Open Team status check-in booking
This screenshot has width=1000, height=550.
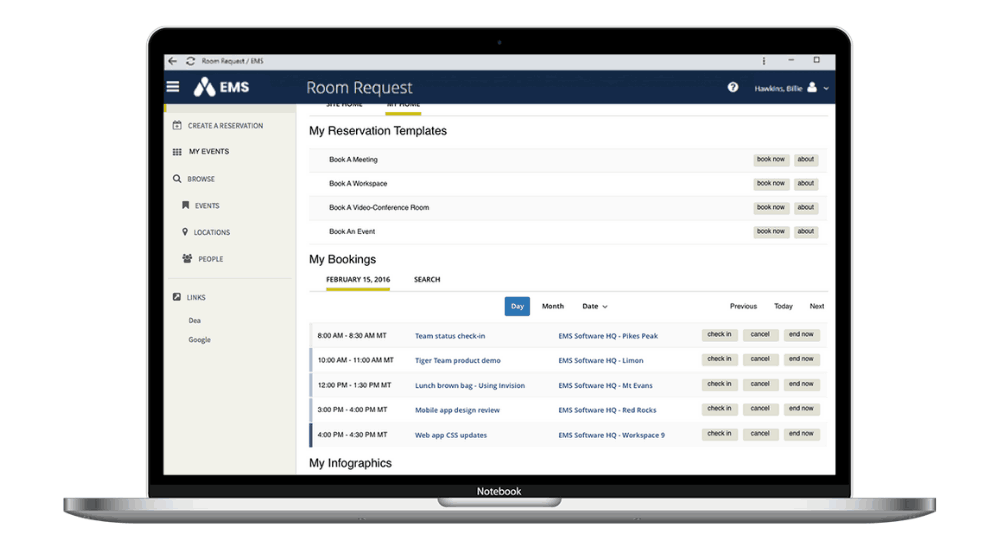tap(450, 336)
